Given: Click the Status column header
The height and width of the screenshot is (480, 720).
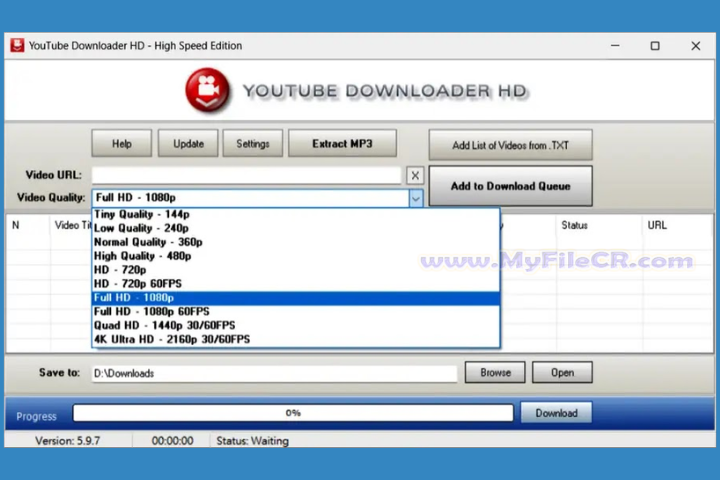Looking at the screenshot, I should click(x=599, y=226).
